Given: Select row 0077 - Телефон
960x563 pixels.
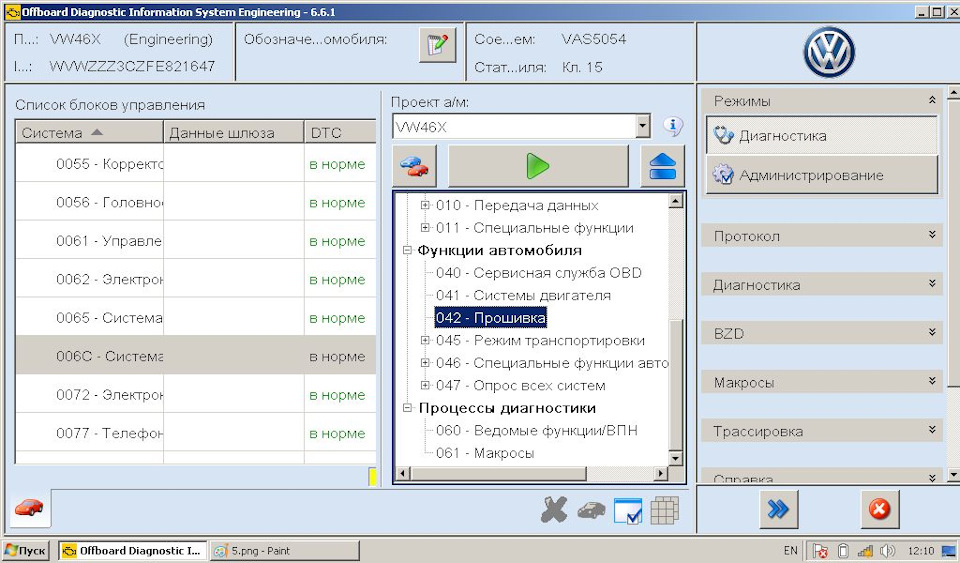Looking at the screenshot, I should pos(196,433).
